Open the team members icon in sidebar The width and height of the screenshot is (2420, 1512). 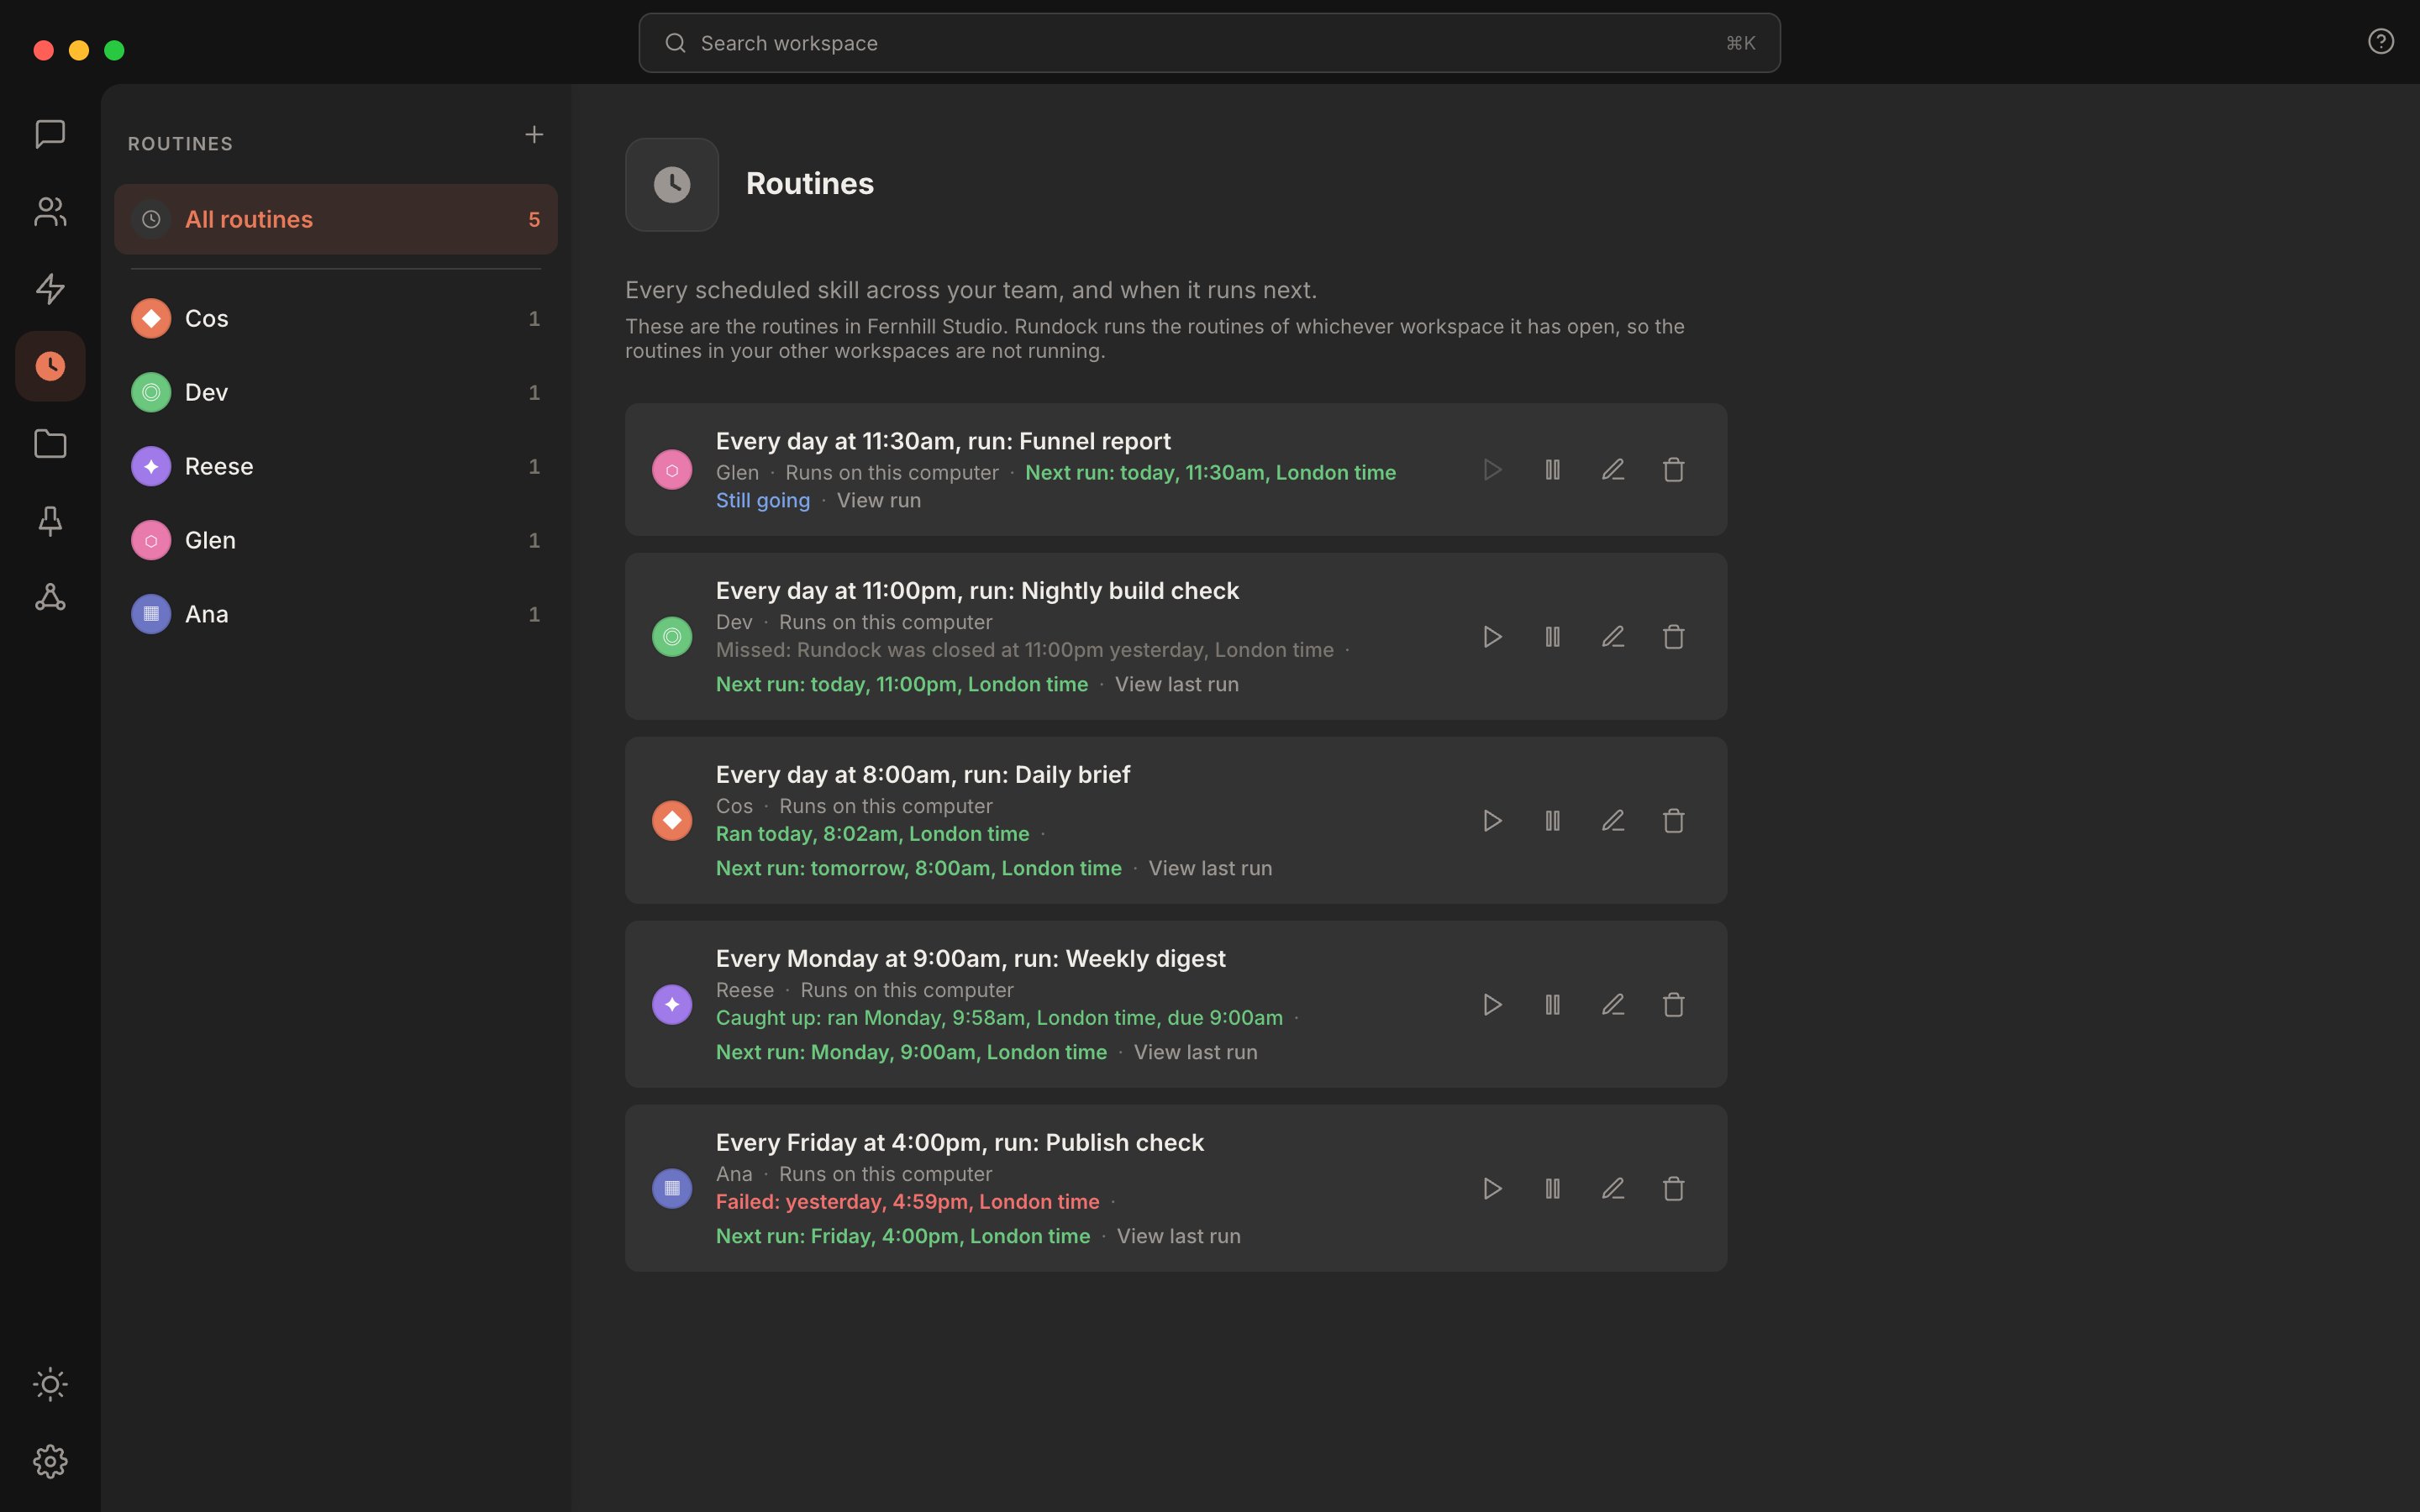pos(50,211)
